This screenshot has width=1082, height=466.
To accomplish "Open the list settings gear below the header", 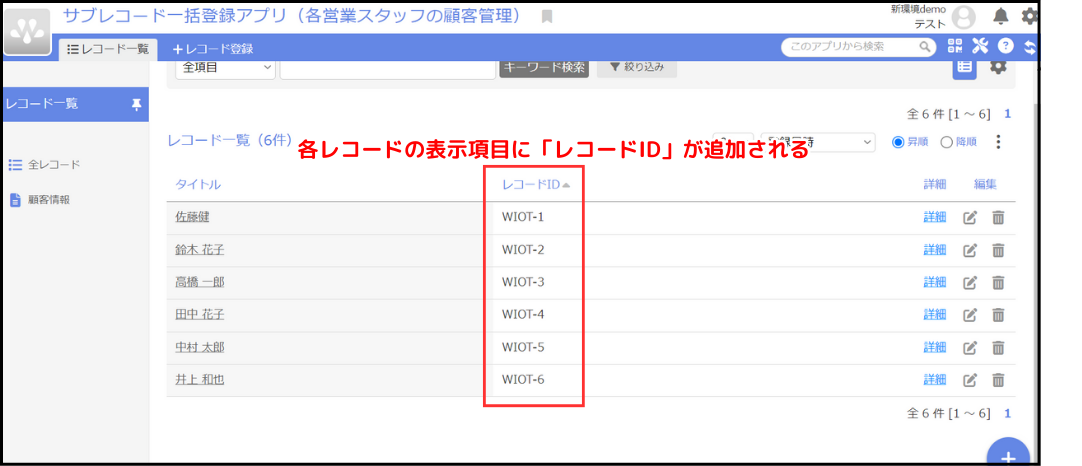I will point(998,67).
